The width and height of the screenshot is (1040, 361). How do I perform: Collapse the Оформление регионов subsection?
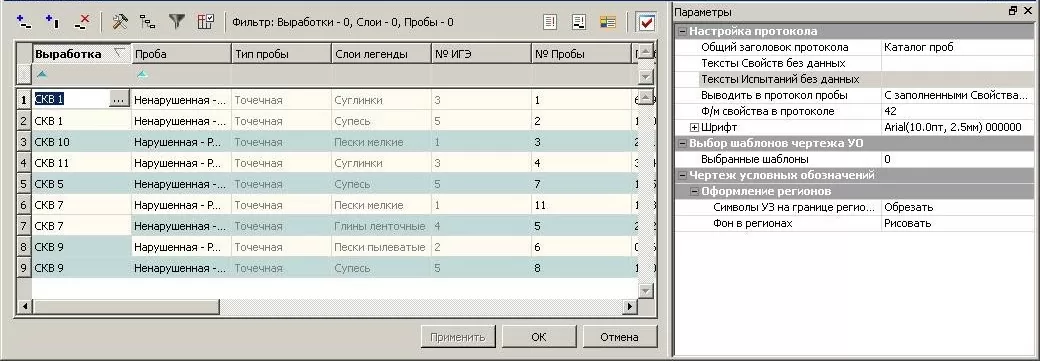click(694, 192)
